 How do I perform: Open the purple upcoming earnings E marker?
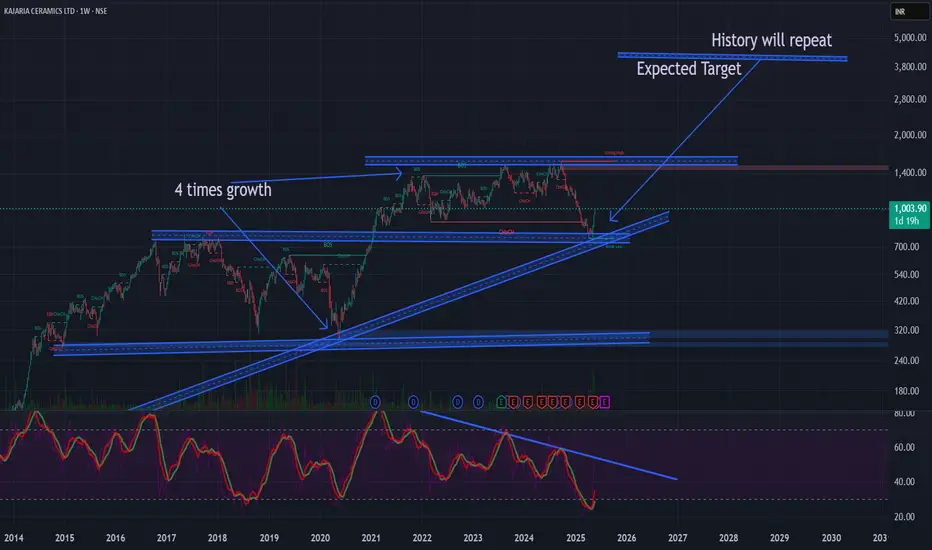(x=604, y=402)
